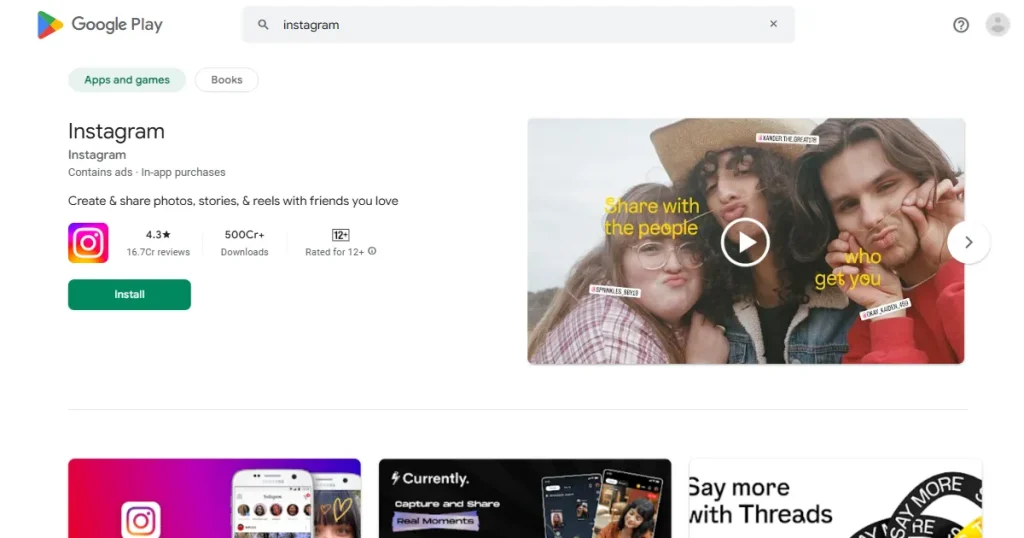Open the Instagram promo banner card
The width and height of the screenshot is (1024, 538).
214,498
